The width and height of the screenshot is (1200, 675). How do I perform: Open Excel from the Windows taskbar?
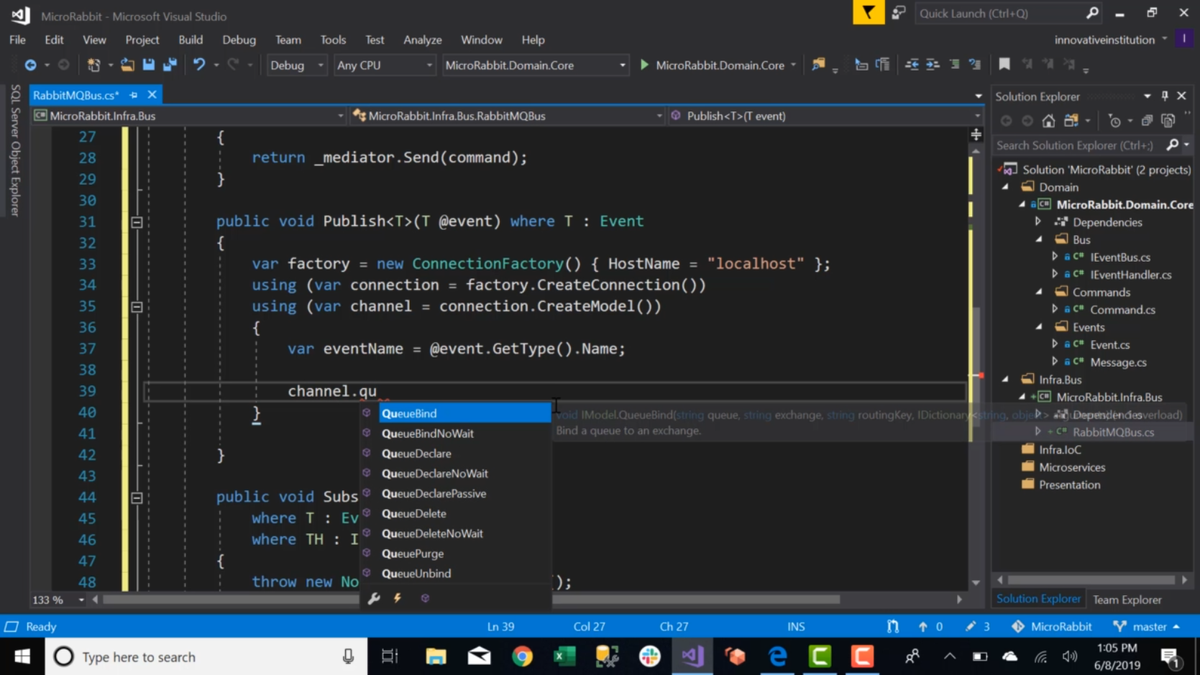point(565,656)
